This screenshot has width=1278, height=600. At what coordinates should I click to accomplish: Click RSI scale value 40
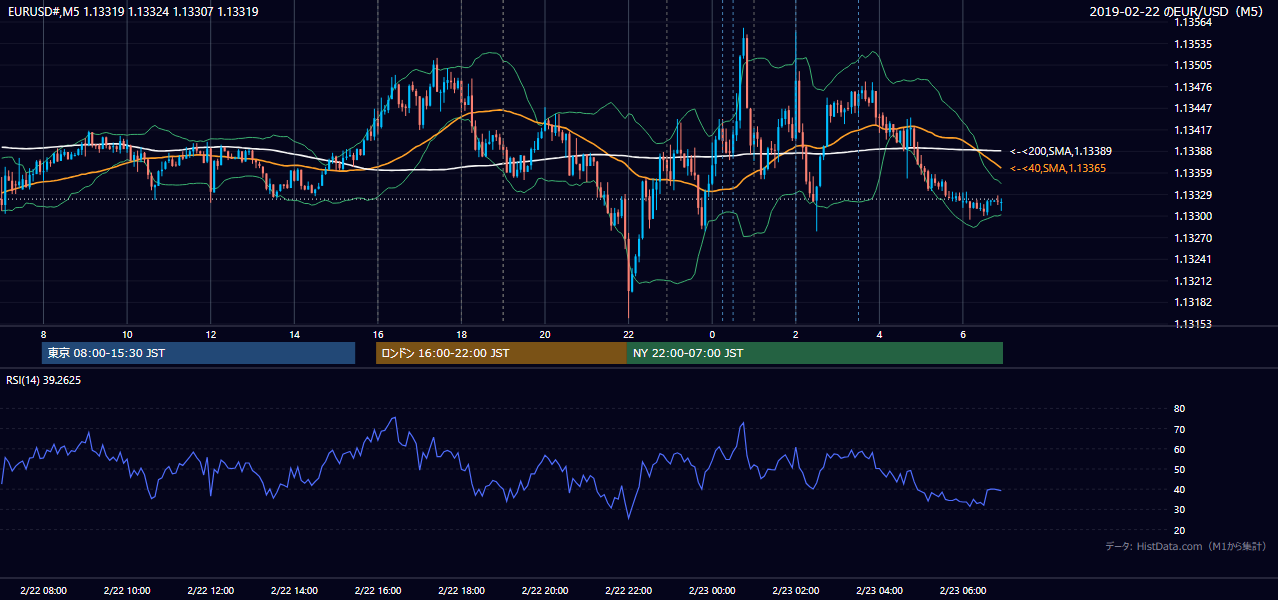[x=1179, y=489]
